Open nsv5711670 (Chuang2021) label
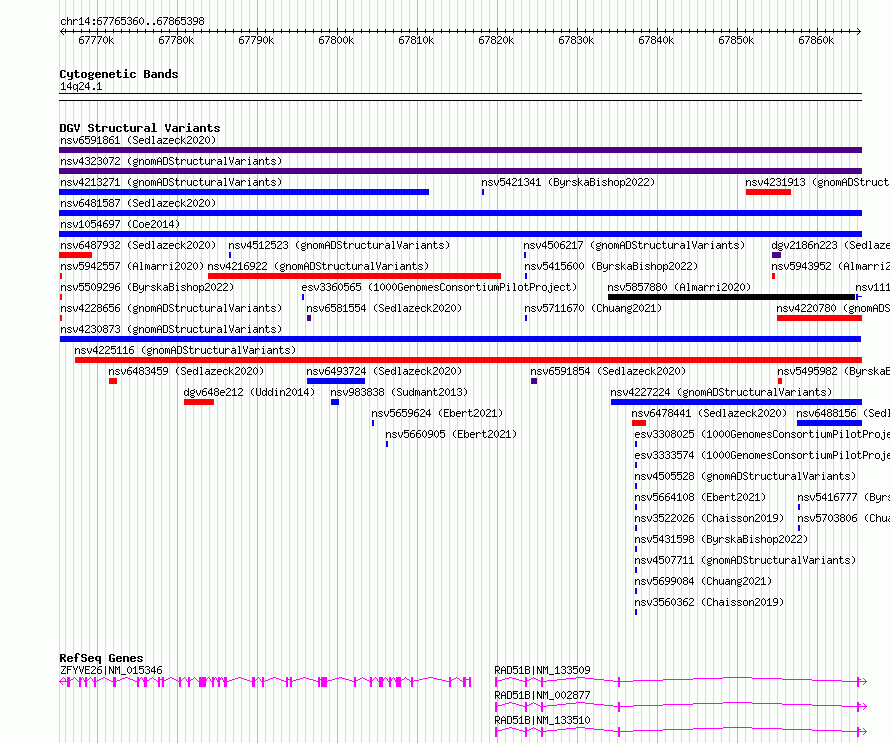Screen dimensions: 890x743 tap(593, 308)
